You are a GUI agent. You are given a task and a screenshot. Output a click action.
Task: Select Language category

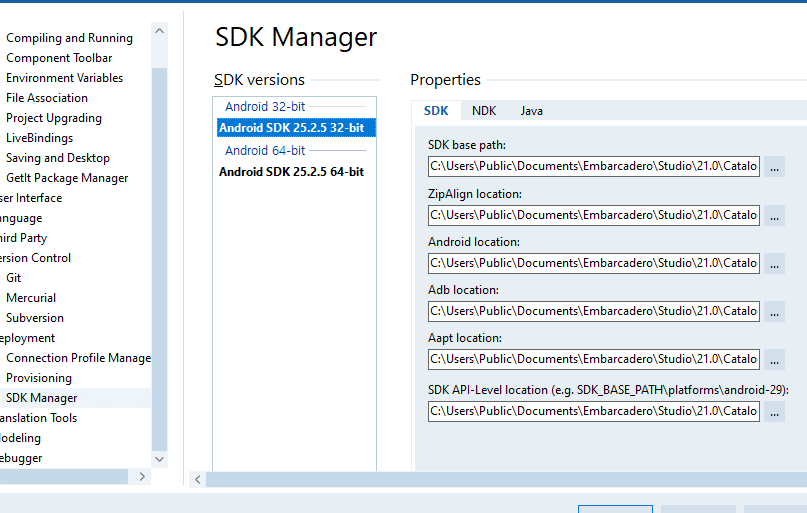pos(21,218)
